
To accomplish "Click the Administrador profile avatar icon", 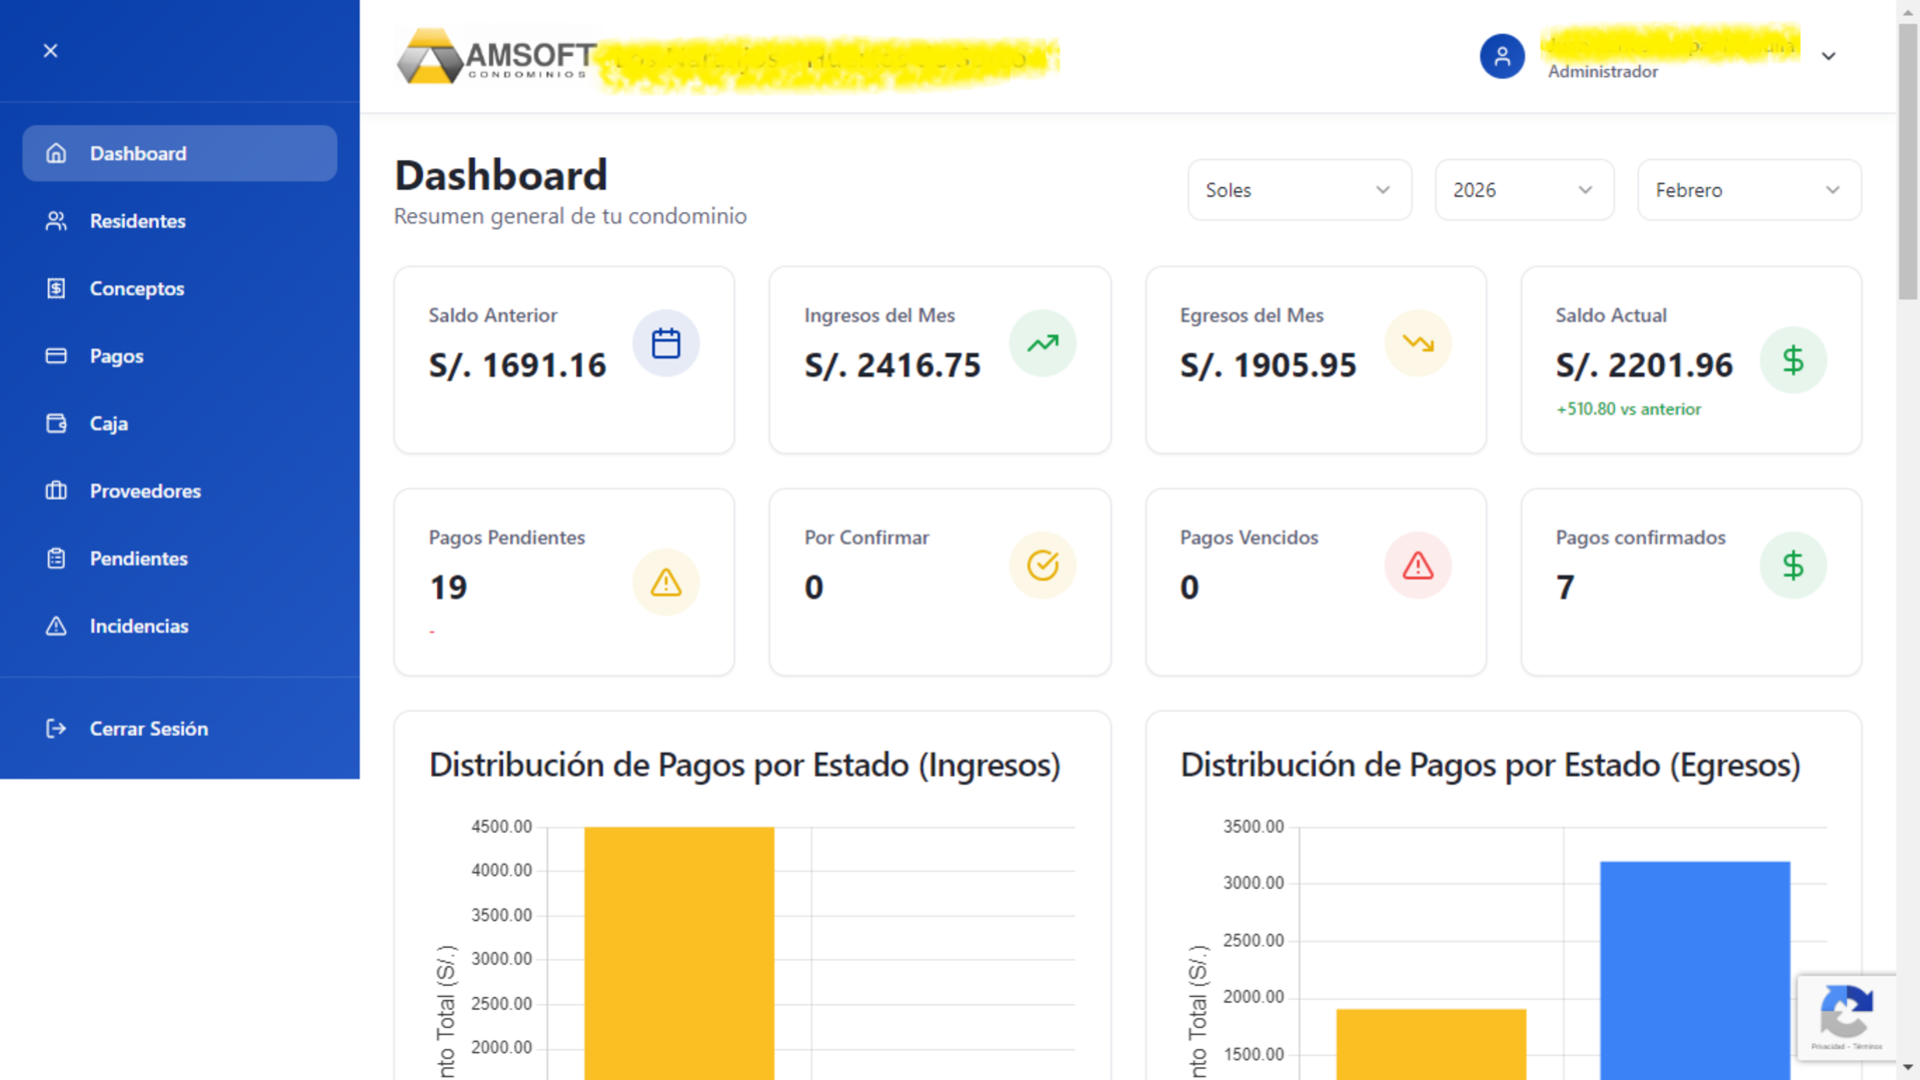I will (x=1502, y=56).
